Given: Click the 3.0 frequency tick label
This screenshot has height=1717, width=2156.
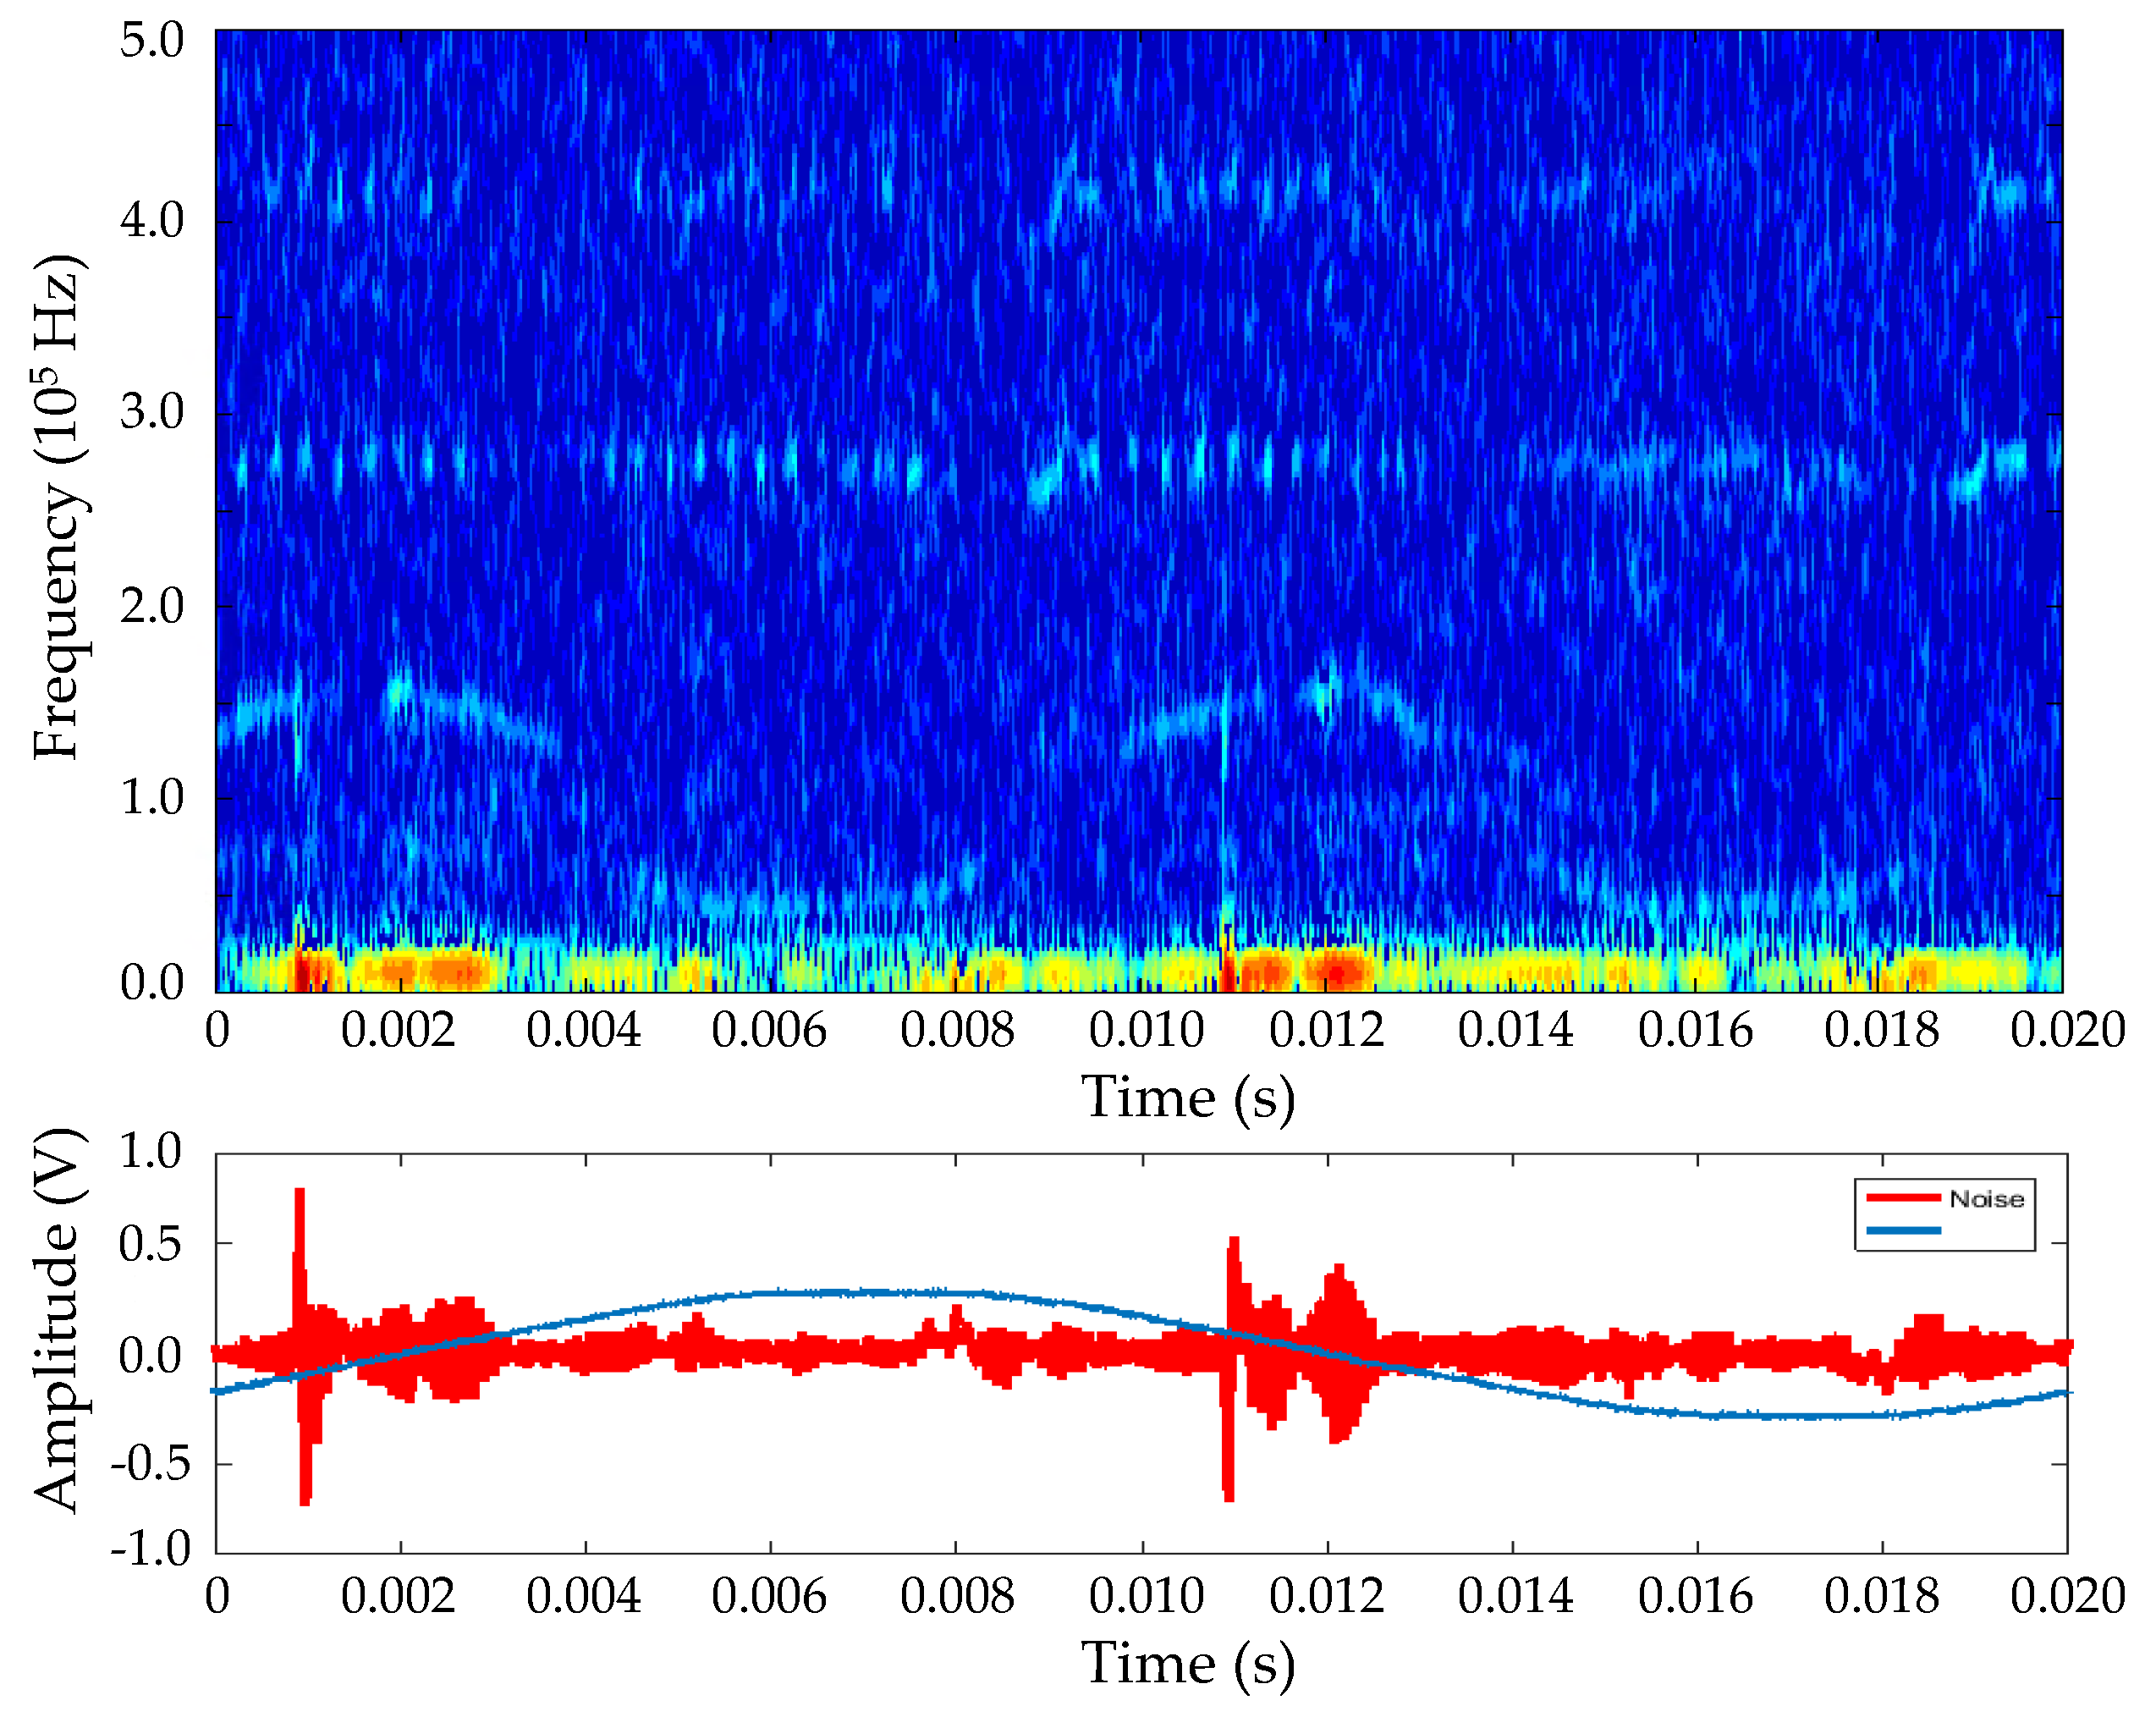Looking at the screenshot, I should pos(152,411).
